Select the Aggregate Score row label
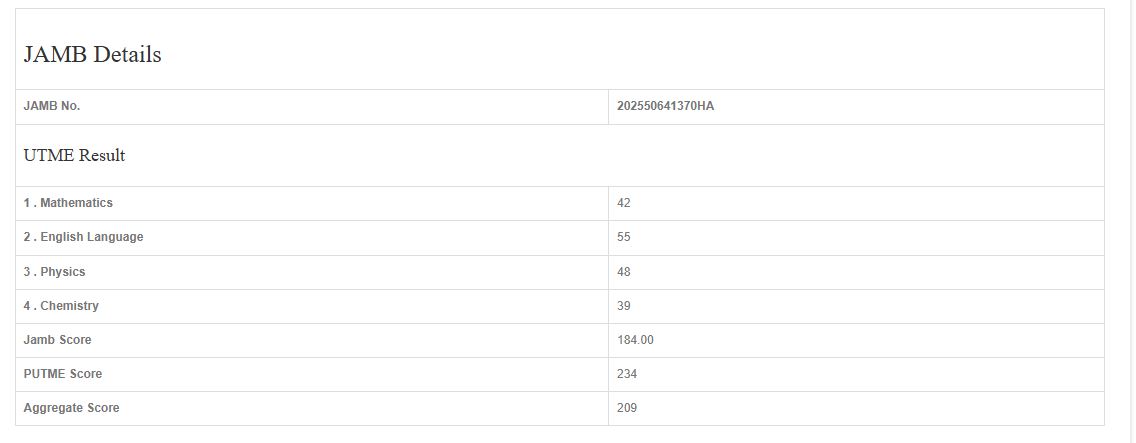This screenshot has height=443, width=1136. coord(71,408)
